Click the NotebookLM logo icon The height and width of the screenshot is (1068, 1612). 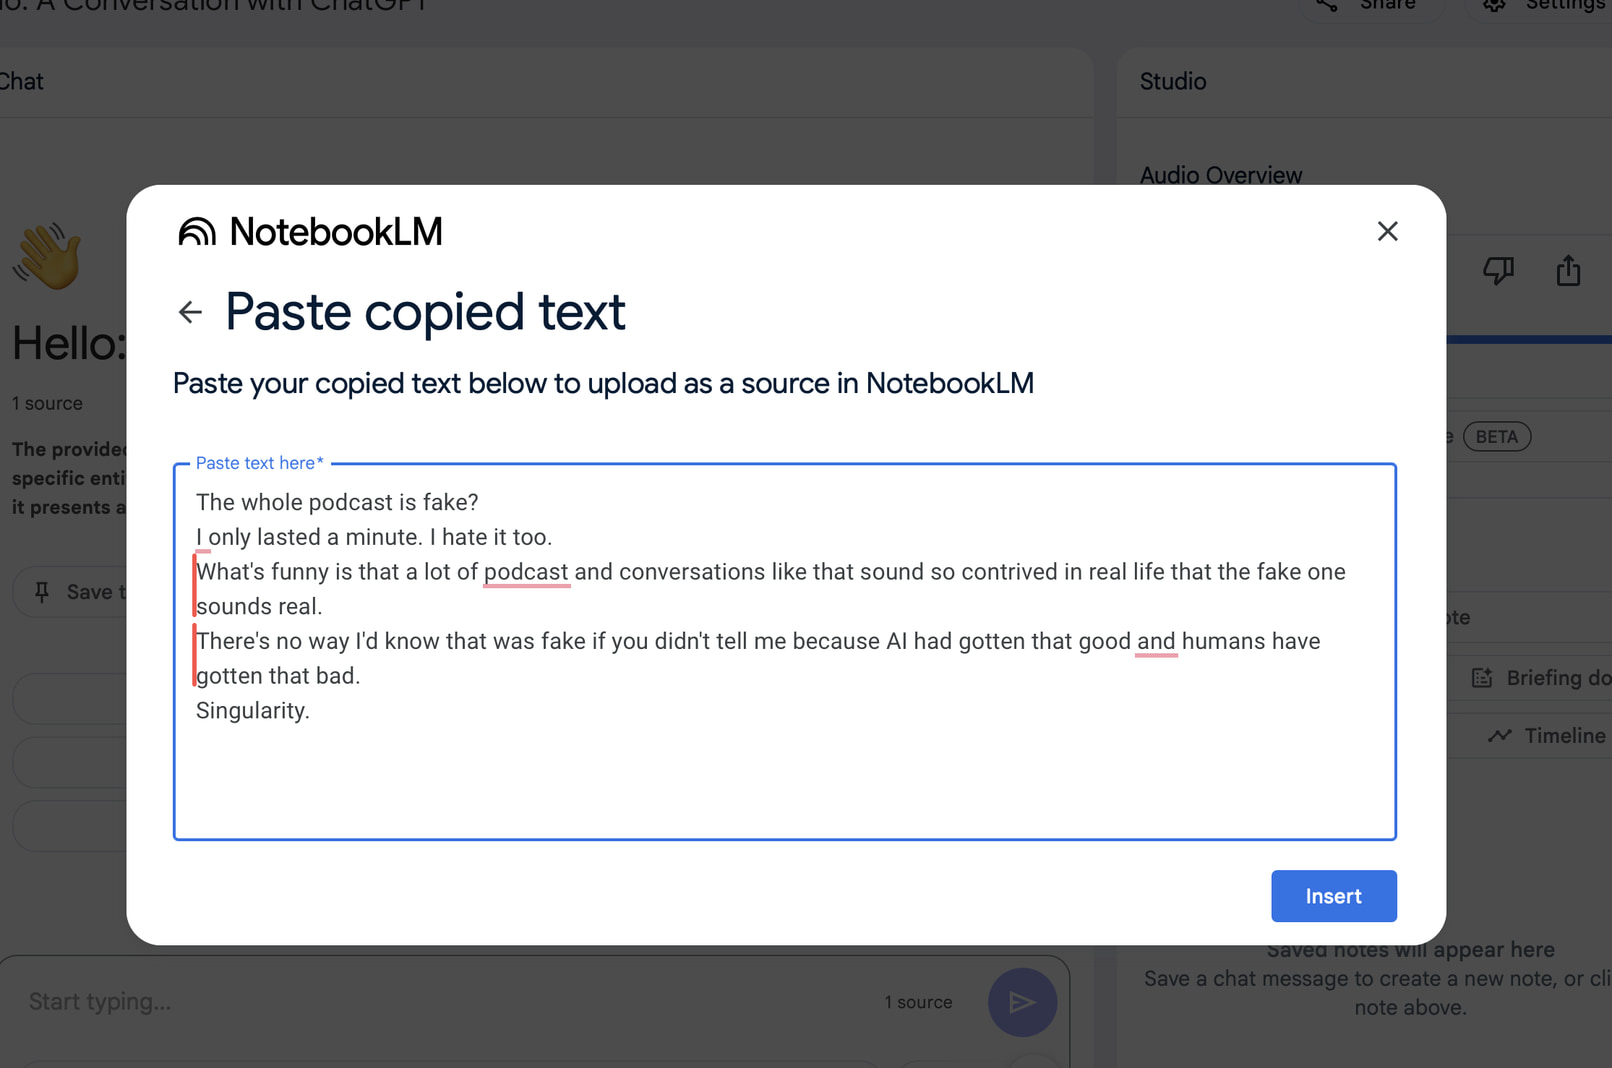tap(197, 232)
